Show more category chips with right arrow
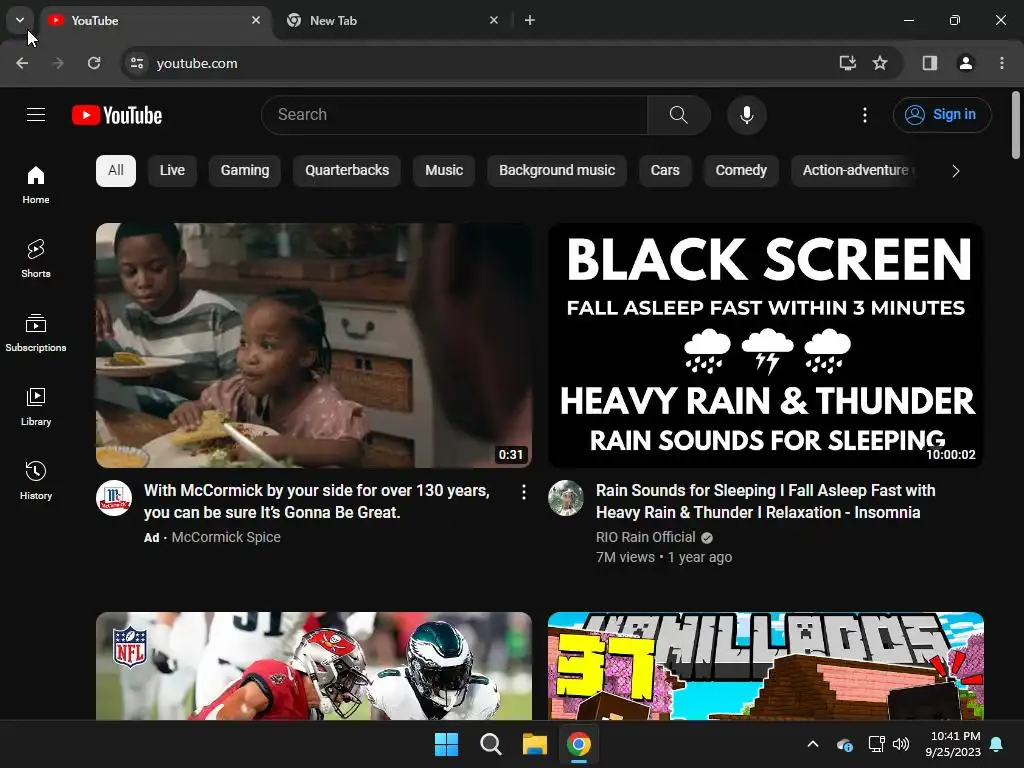This screenshot has height=768, width=1024. [x=955, y=171]
